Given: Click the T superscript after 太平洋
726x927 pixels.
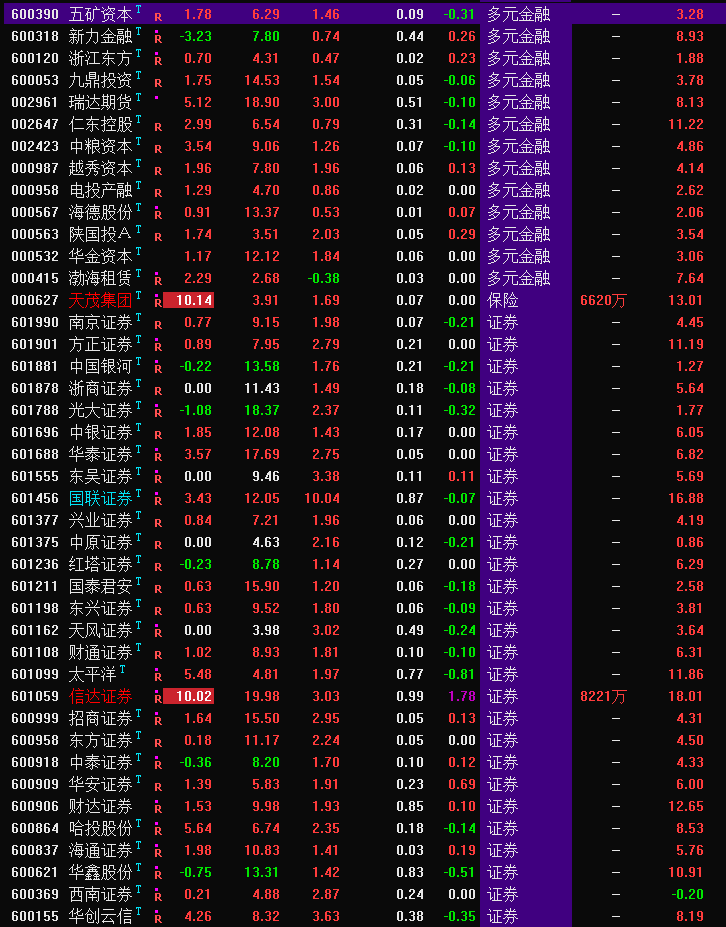Looking at the screenshot, I should tap(122, 669).
